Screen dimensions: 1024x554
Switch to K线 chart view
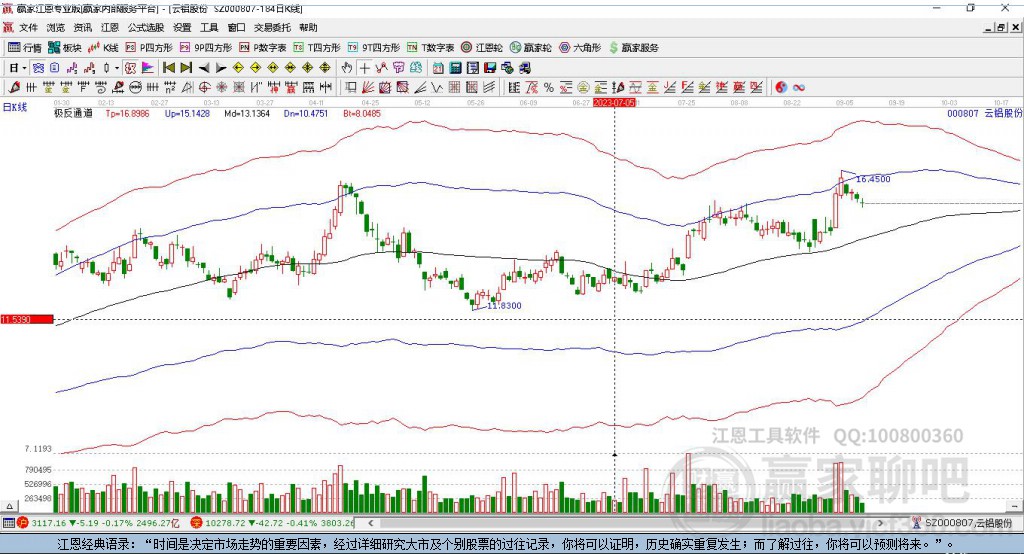pyautogui.click(x=103, y=48)
